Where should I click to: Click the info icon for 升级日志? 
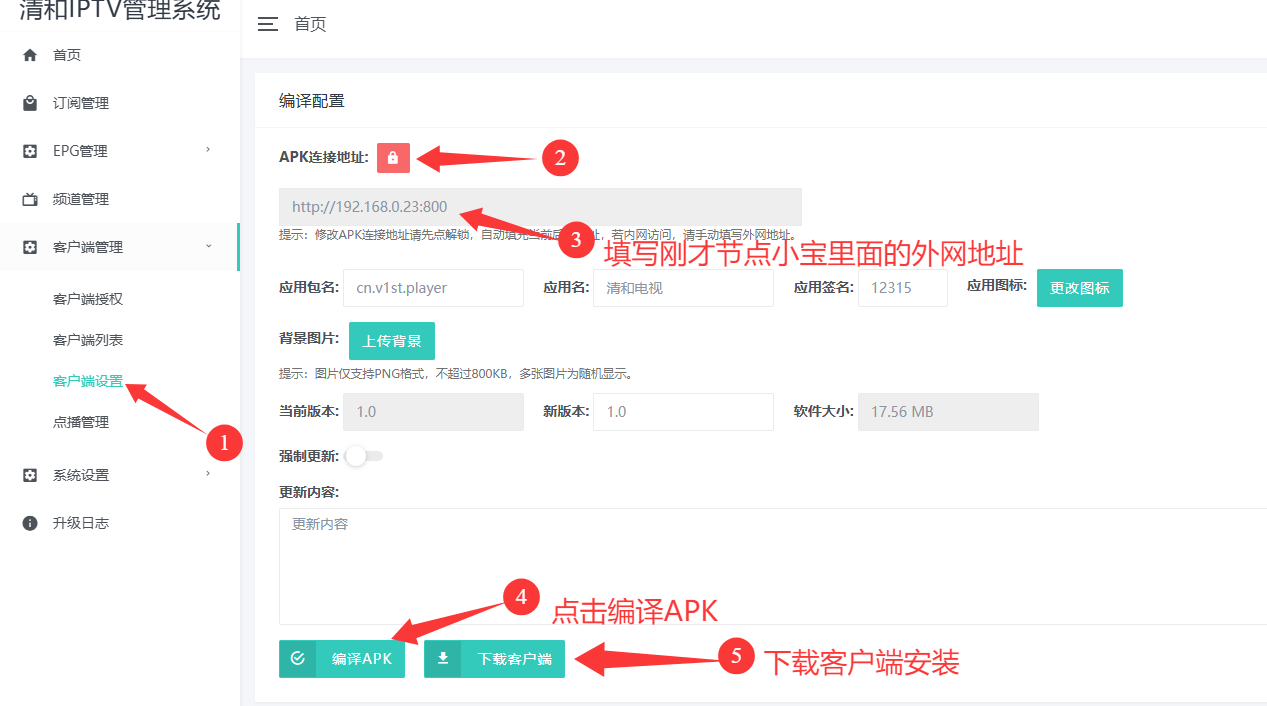(x=30, y=523)
